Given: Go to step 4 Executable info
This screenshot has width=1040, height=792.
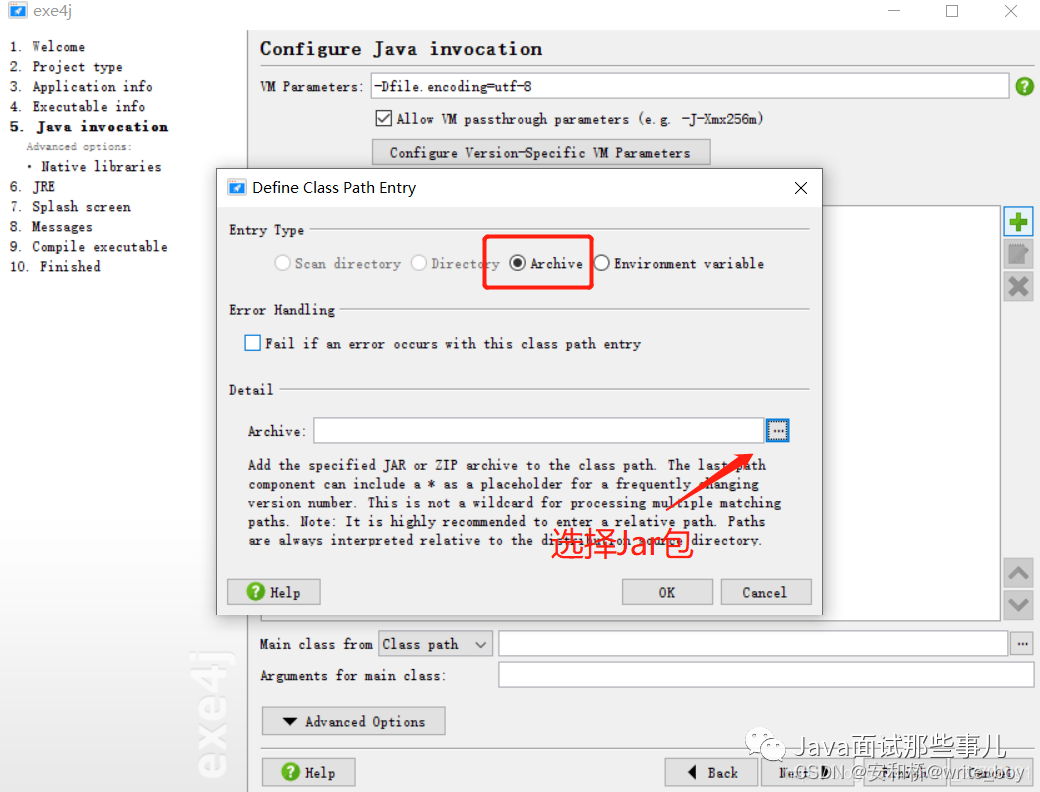Looking at the screenshot, I should pos(78,106).
